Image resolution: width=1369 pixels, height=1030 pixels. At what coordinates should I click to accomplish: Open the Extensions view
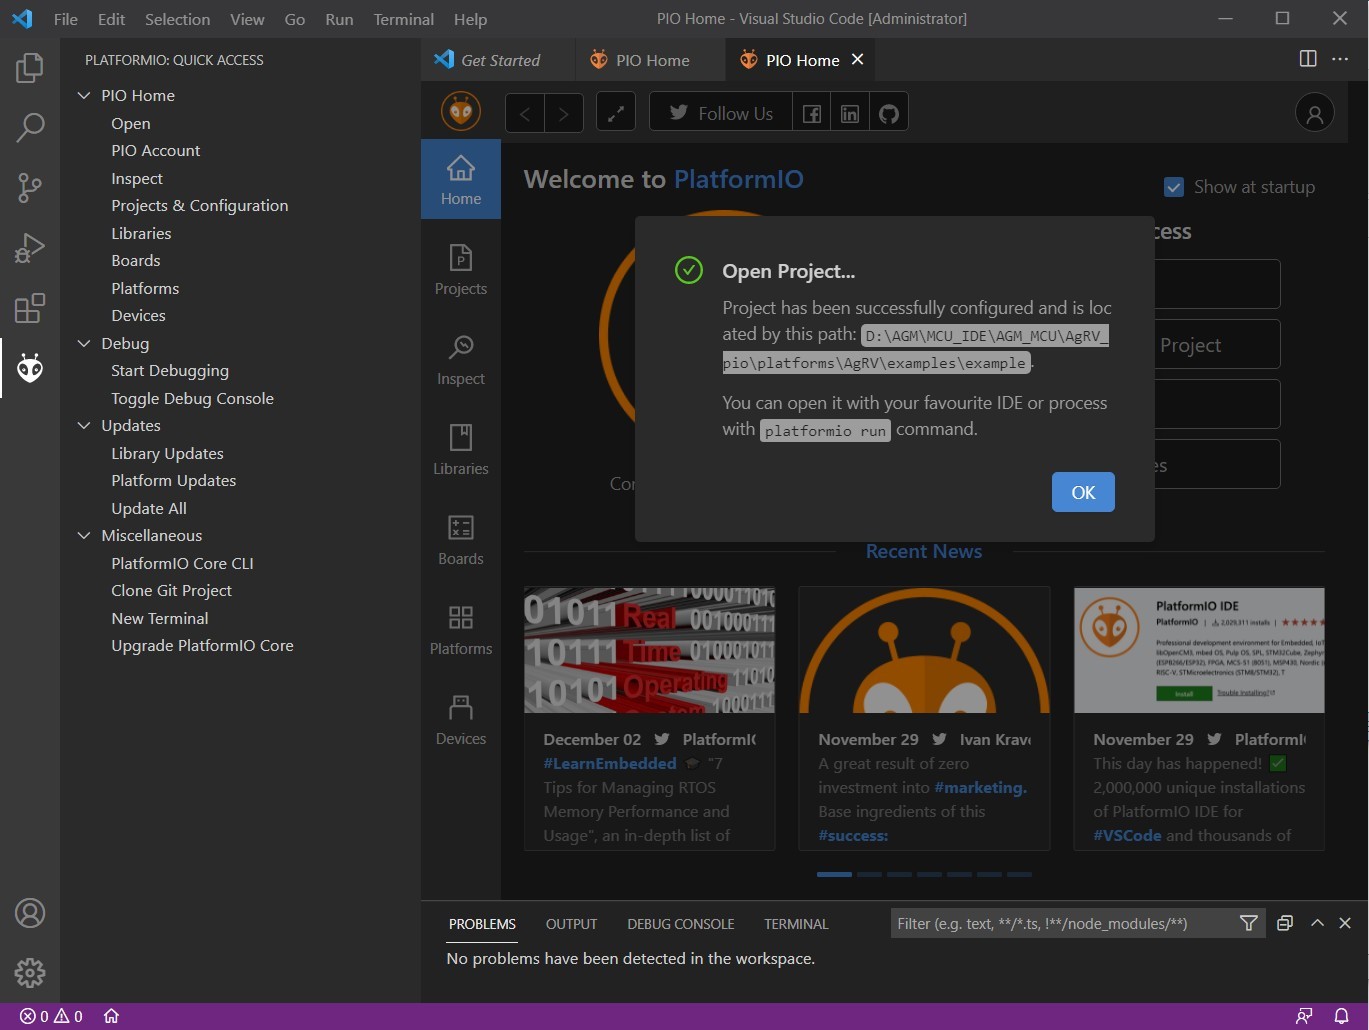tap(30, 308)
